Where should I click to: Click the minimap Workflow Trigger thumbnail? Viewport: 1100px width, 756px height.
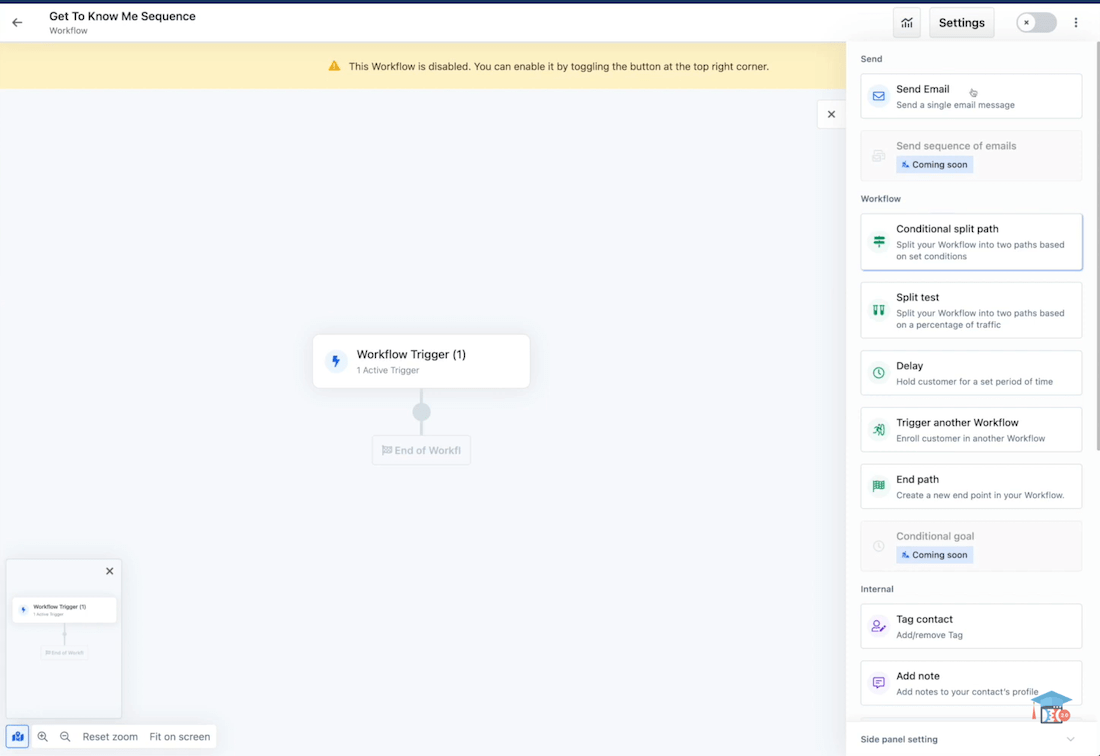(x=65, y=610)
